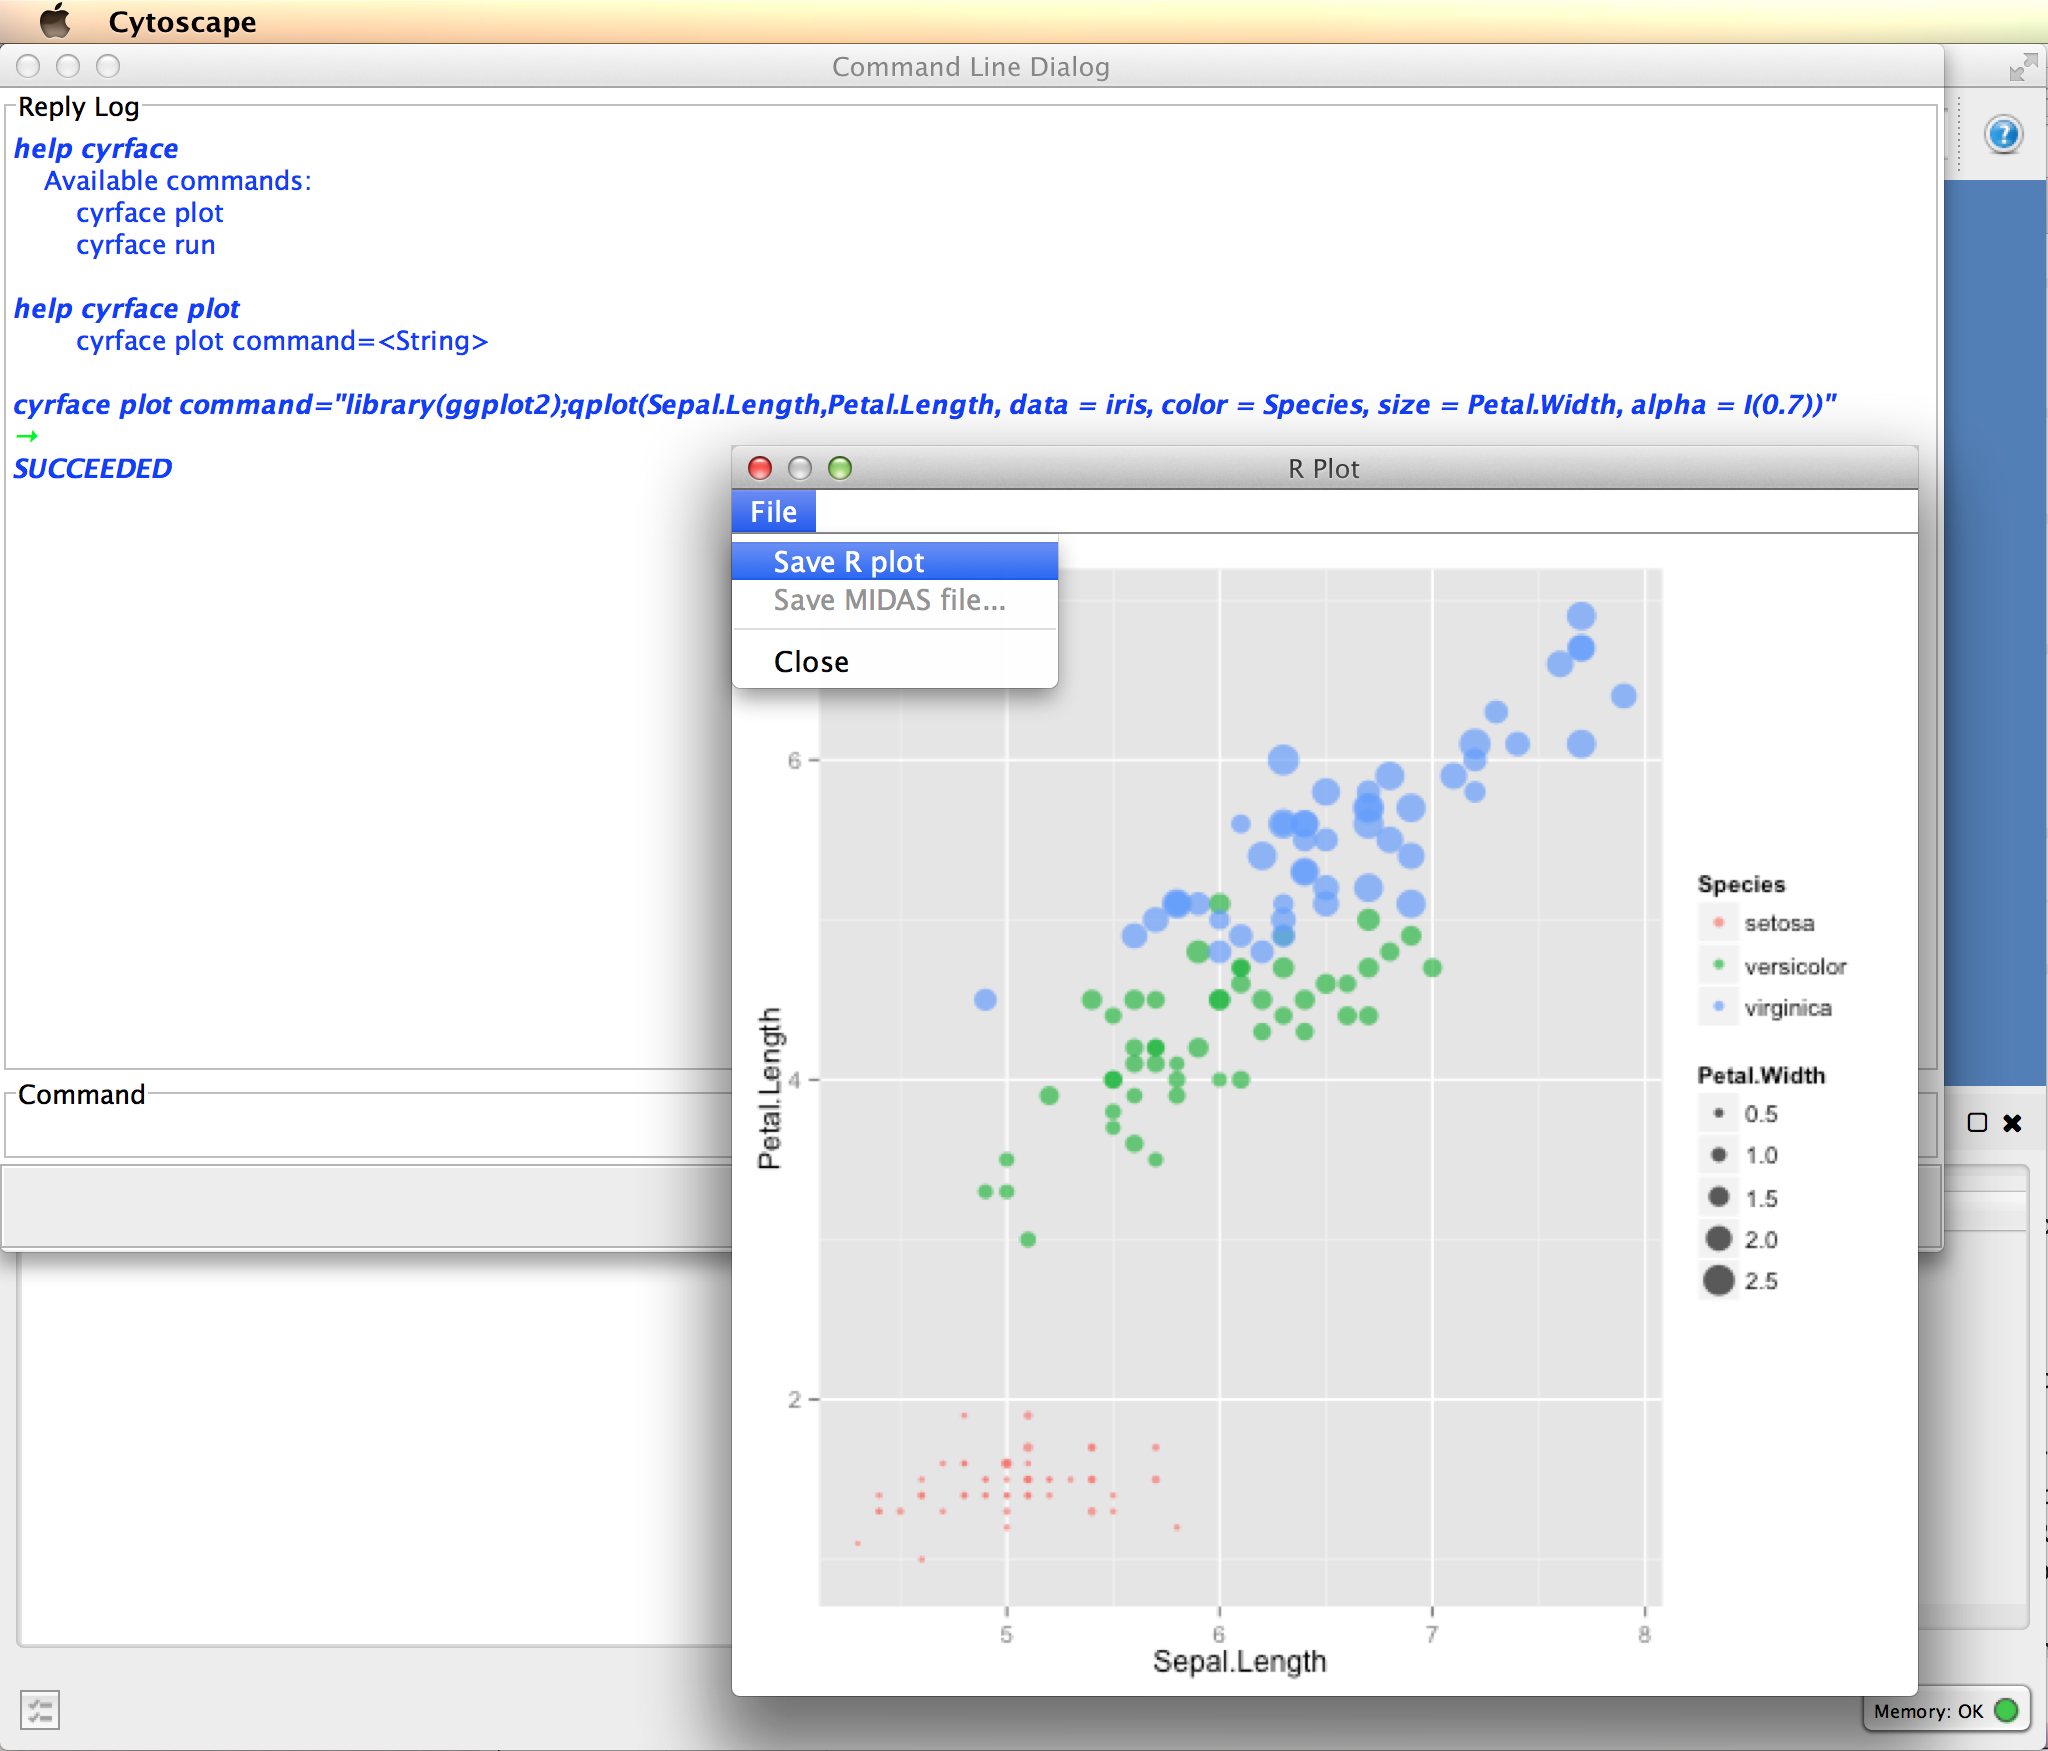Image resolution: width=2048 pixels, height=1751 pixels.
Task: Open the File menu in R Plot
Action: click(773, 512)
